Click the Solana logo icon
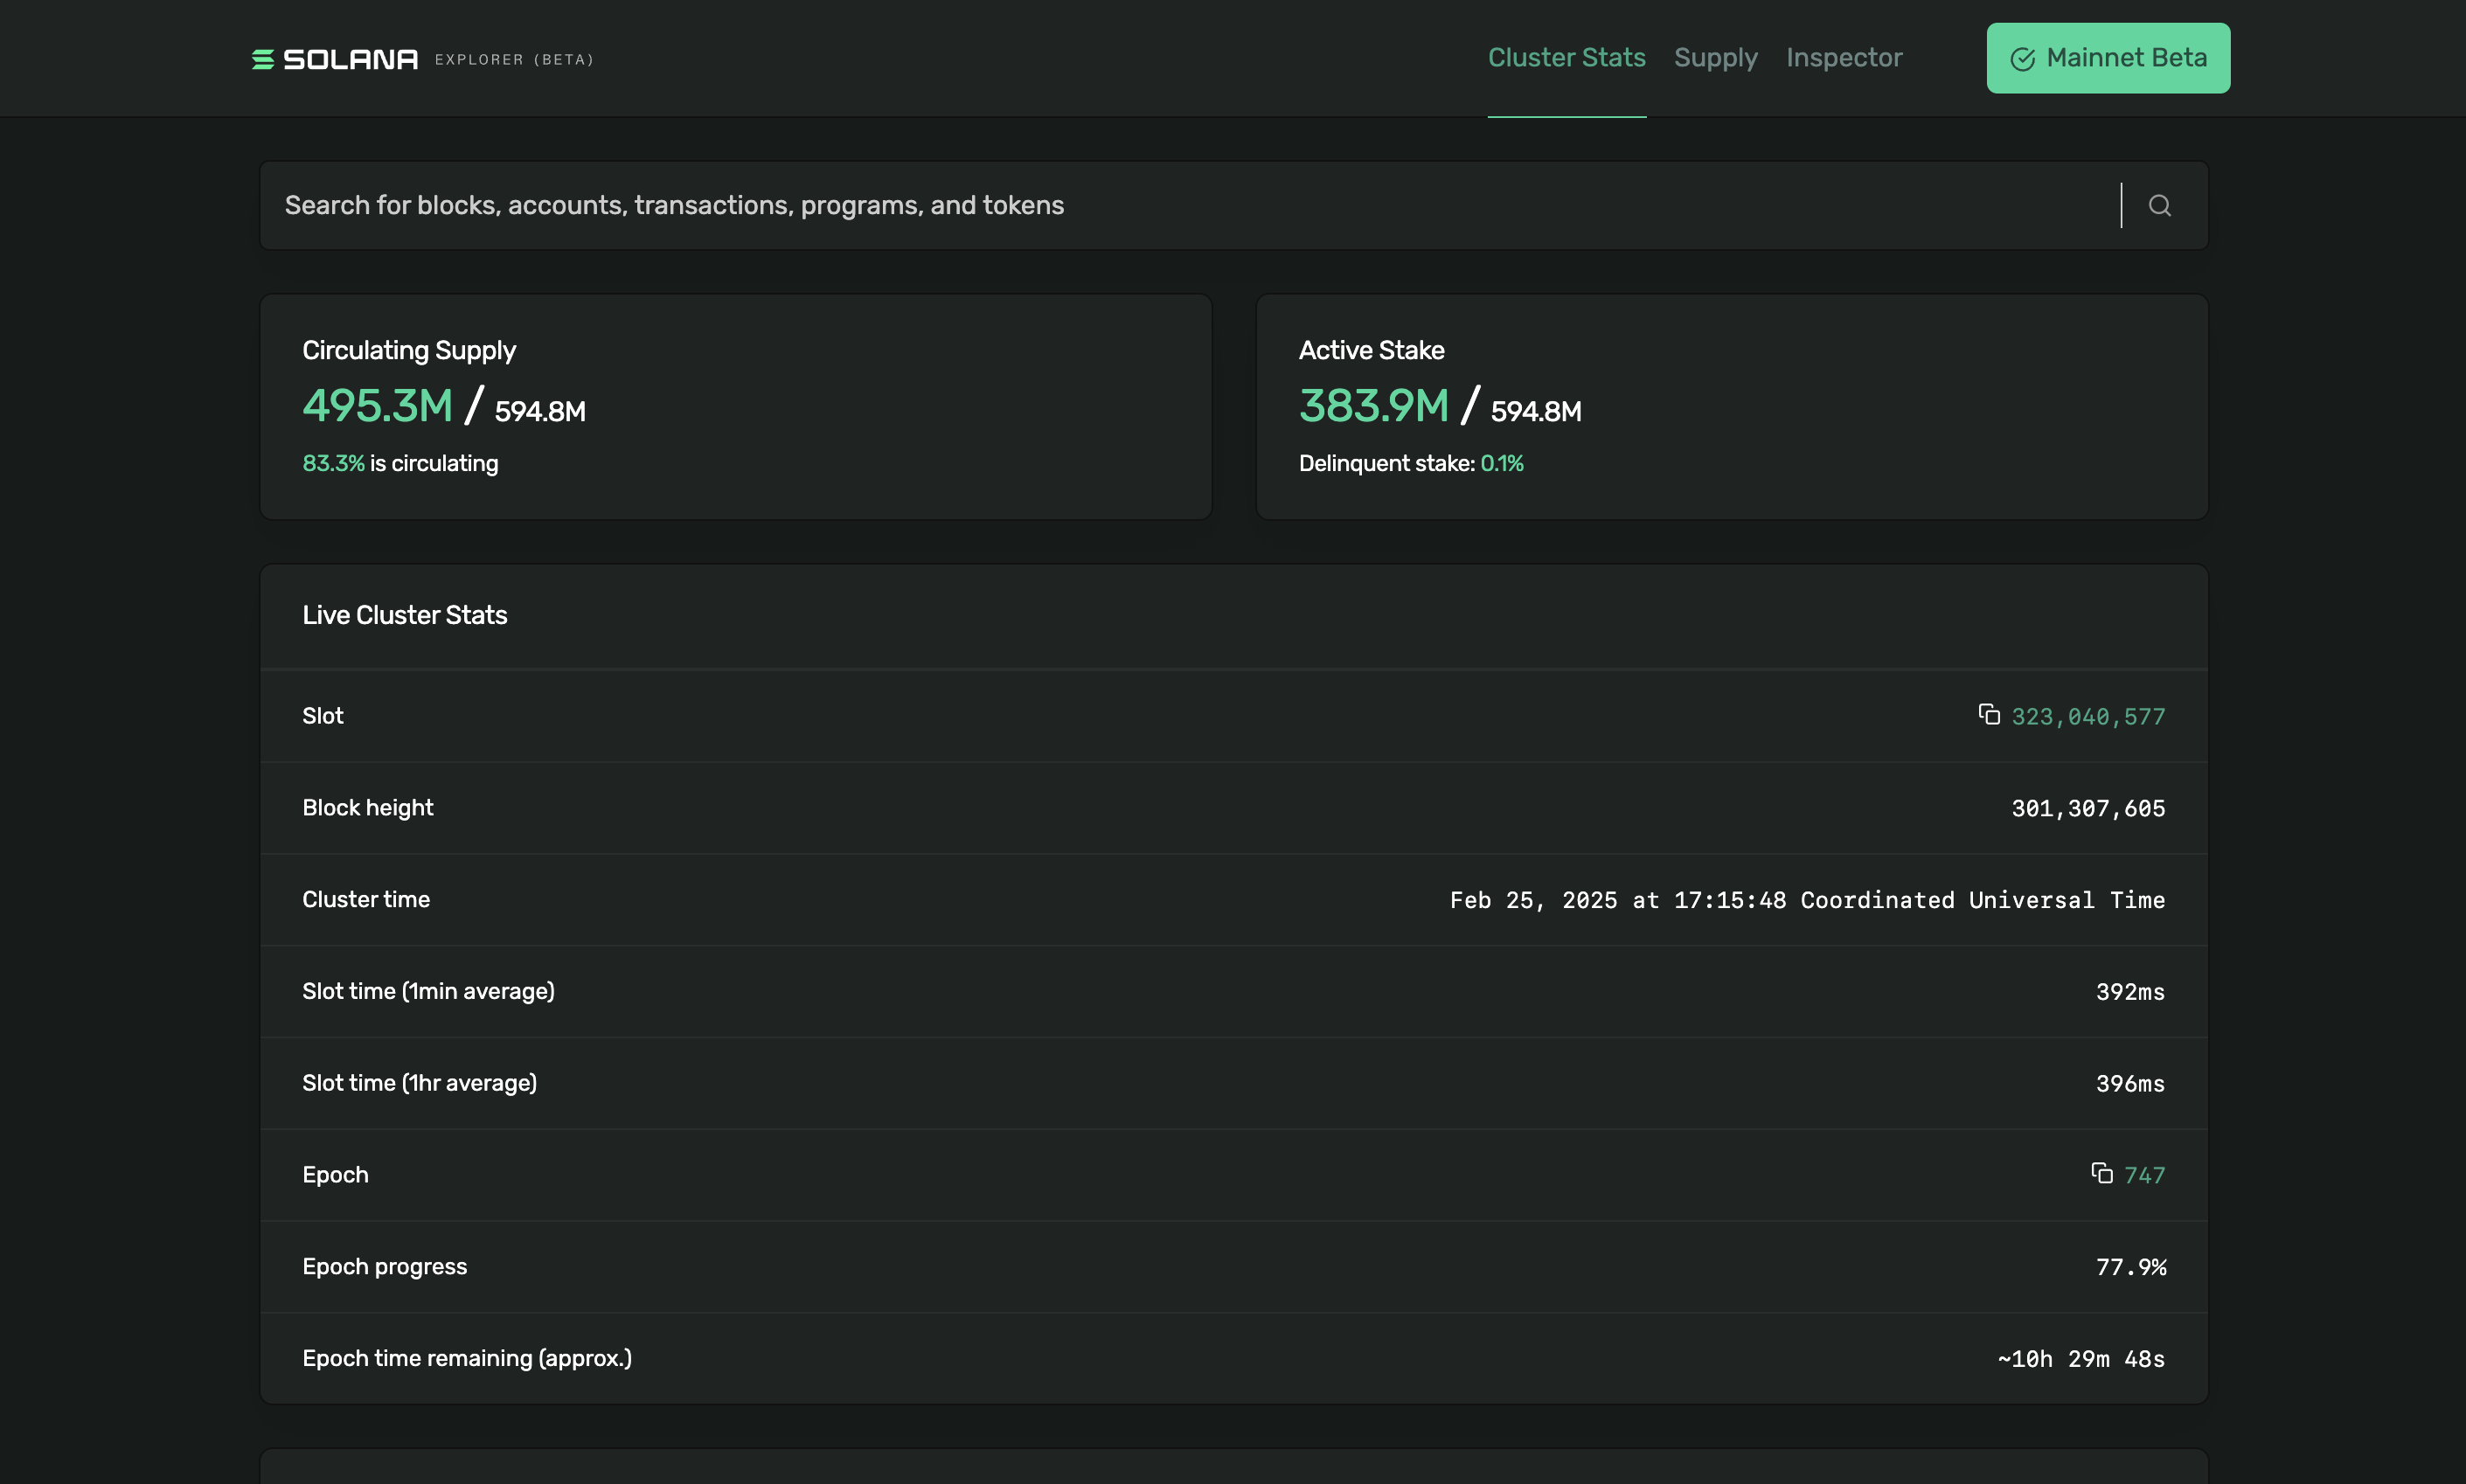The width and height of the screenshot is (2466, 1484). (263, 59)
